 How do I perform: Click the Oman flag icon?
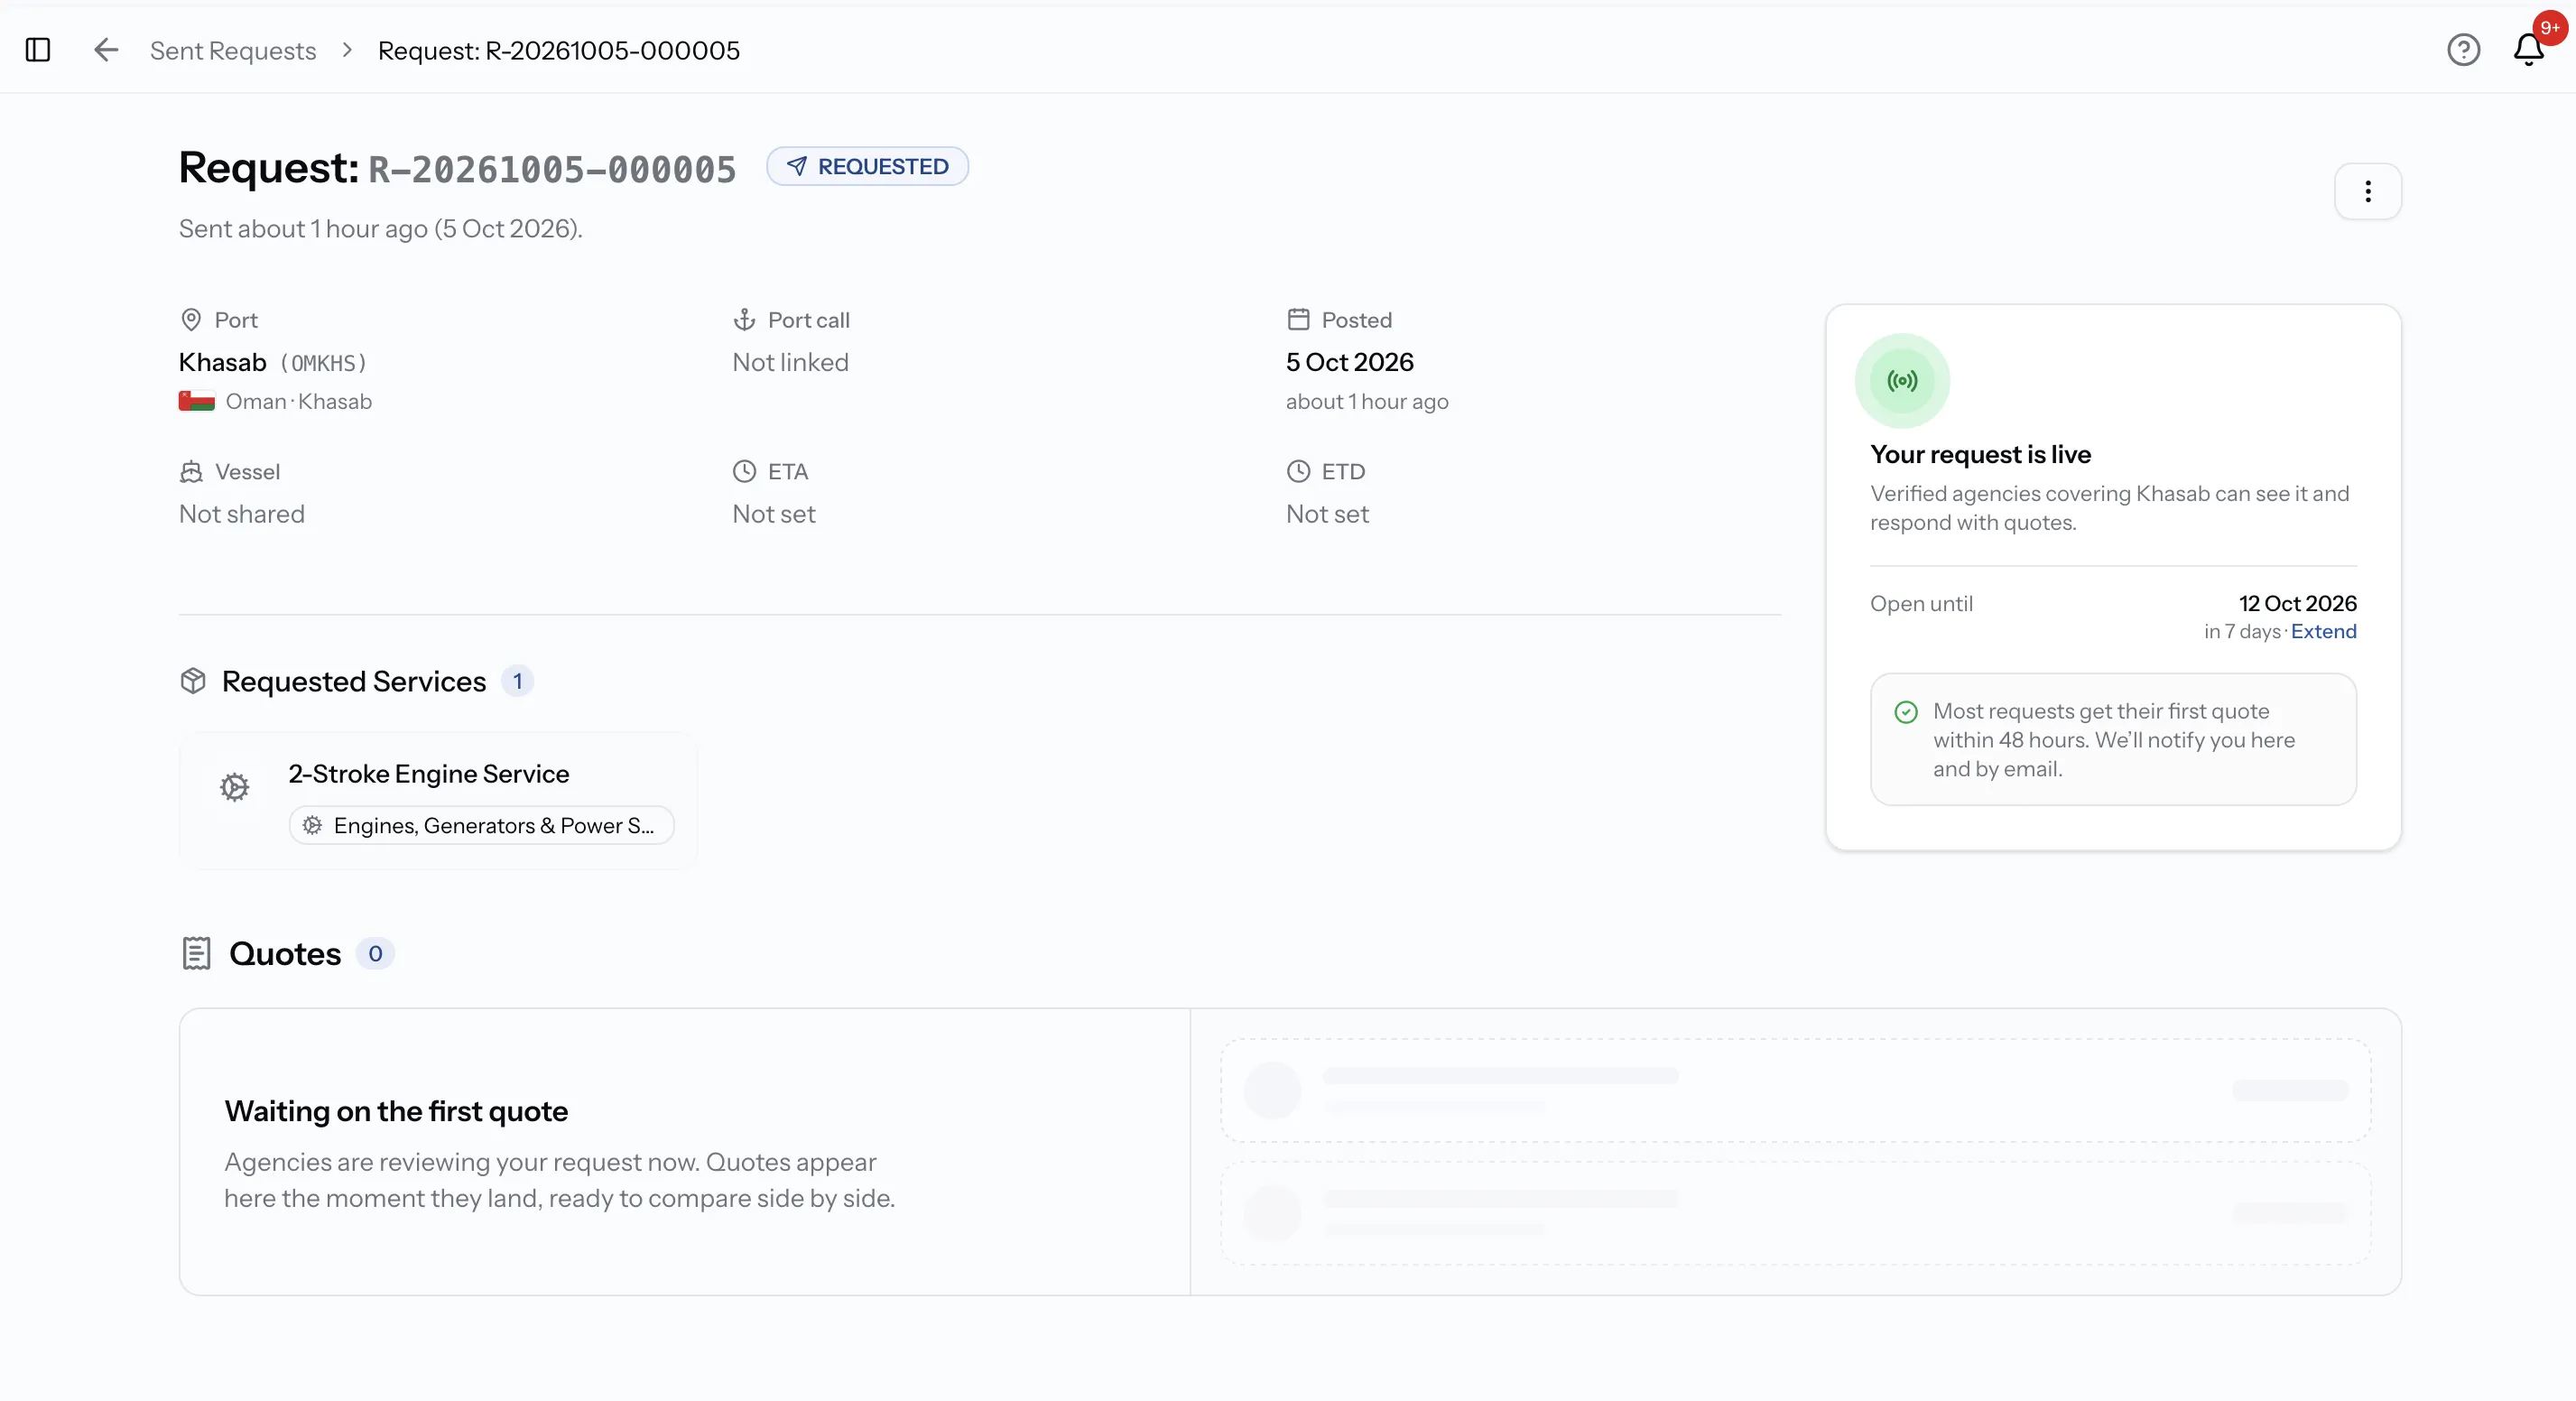point(197,401)
